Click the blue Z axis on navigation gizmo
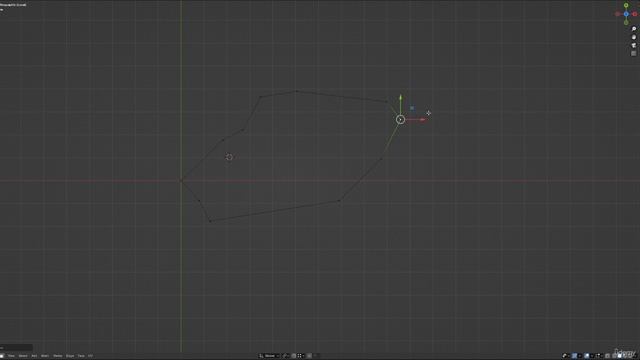The height and width of the screenshot is (360, 640). pos(626,14)
